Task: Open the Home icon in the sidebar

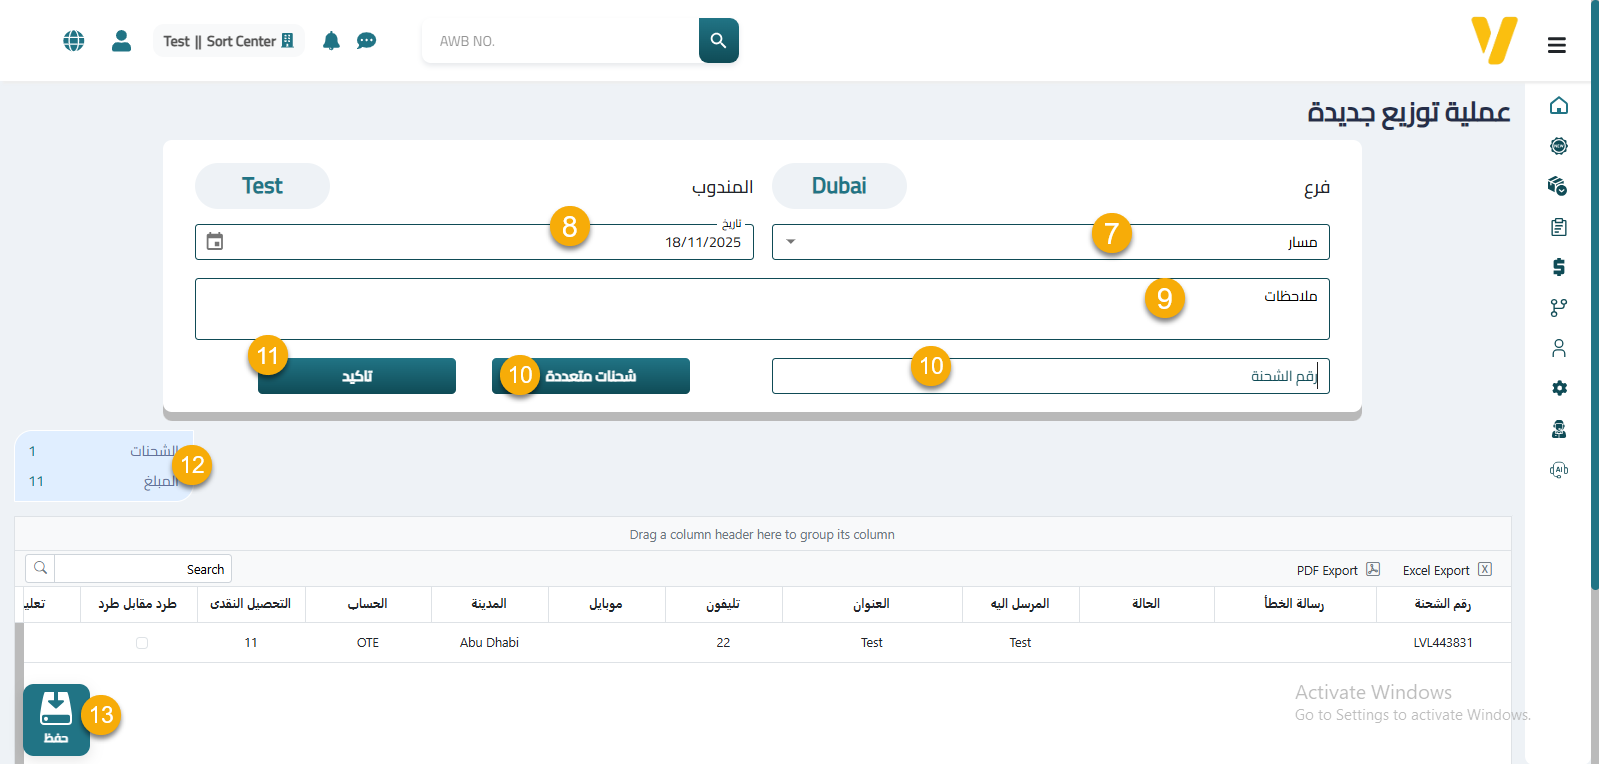Action: tap(1558, 106)
